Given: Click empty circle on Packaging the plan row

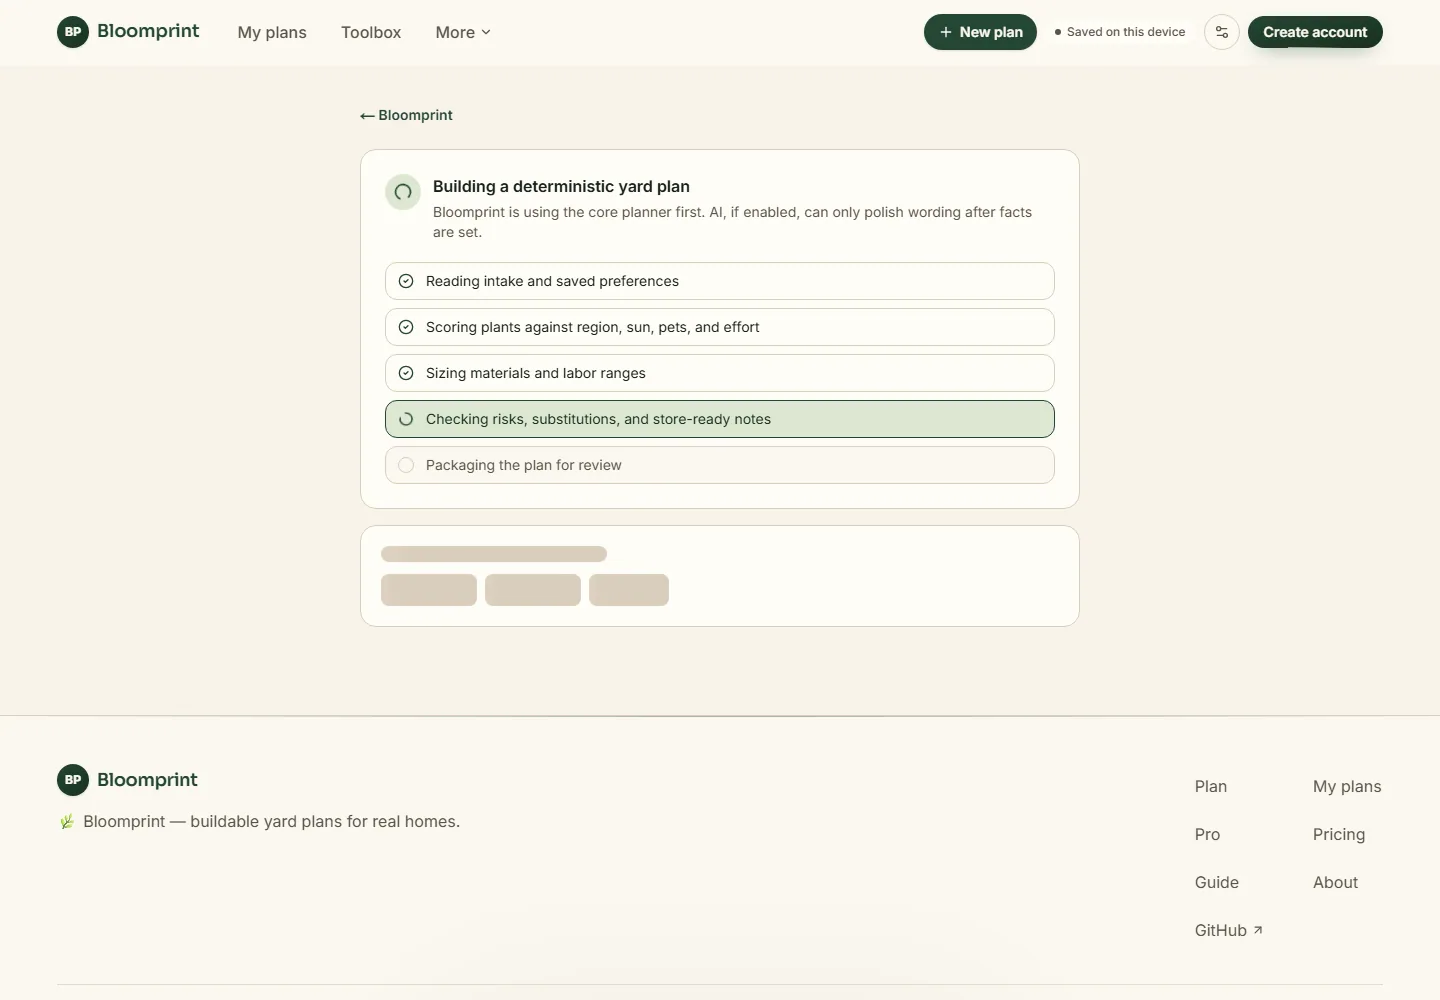Looking at the screenshot, I should [406, 465].
